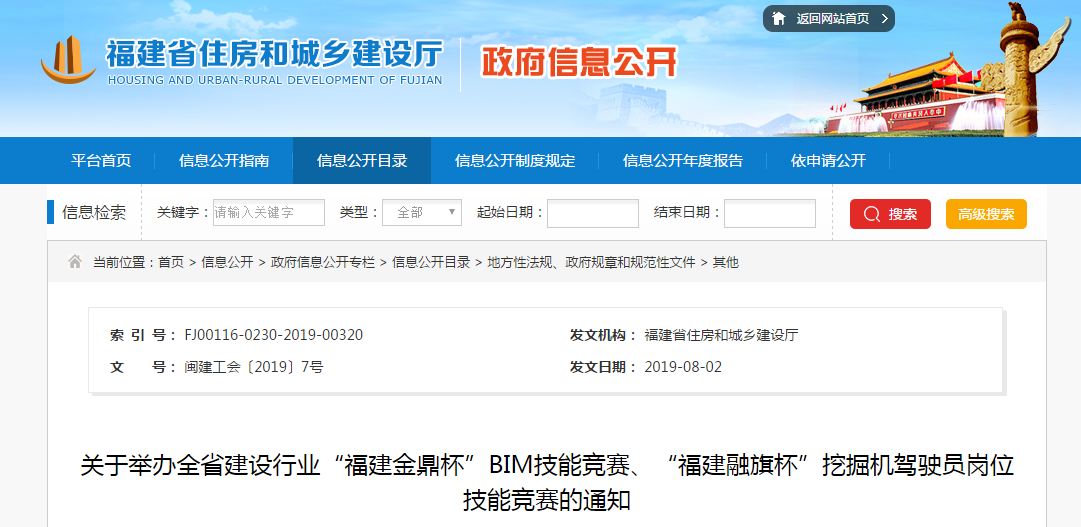Expand the 类型 dropdown showing 全部

(x=422, y=212)
